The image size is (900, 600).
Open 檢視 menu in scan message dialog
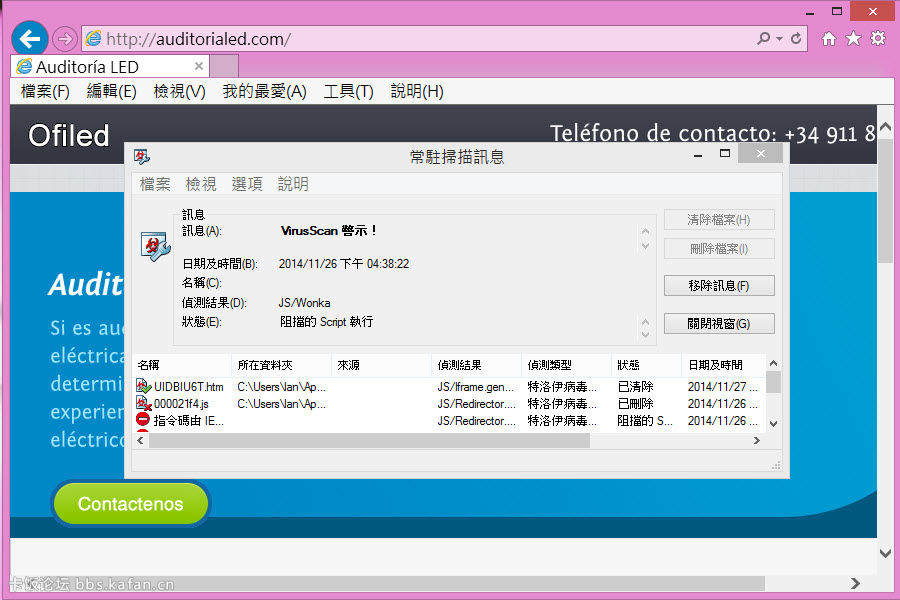tap(201, 184)
